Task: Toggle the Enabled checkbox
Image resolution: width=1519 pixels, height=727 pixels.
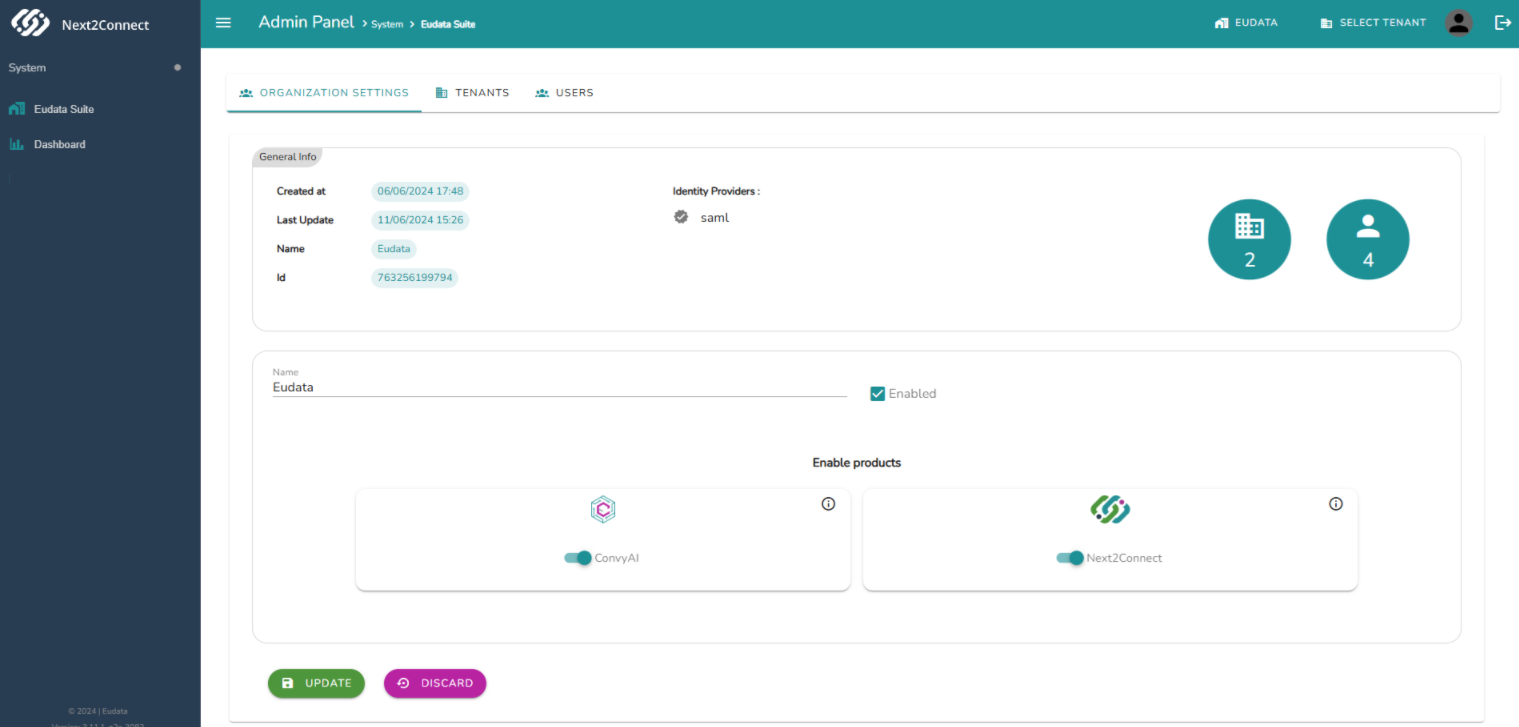Action: pyautogui.click(x=878, y=394)
